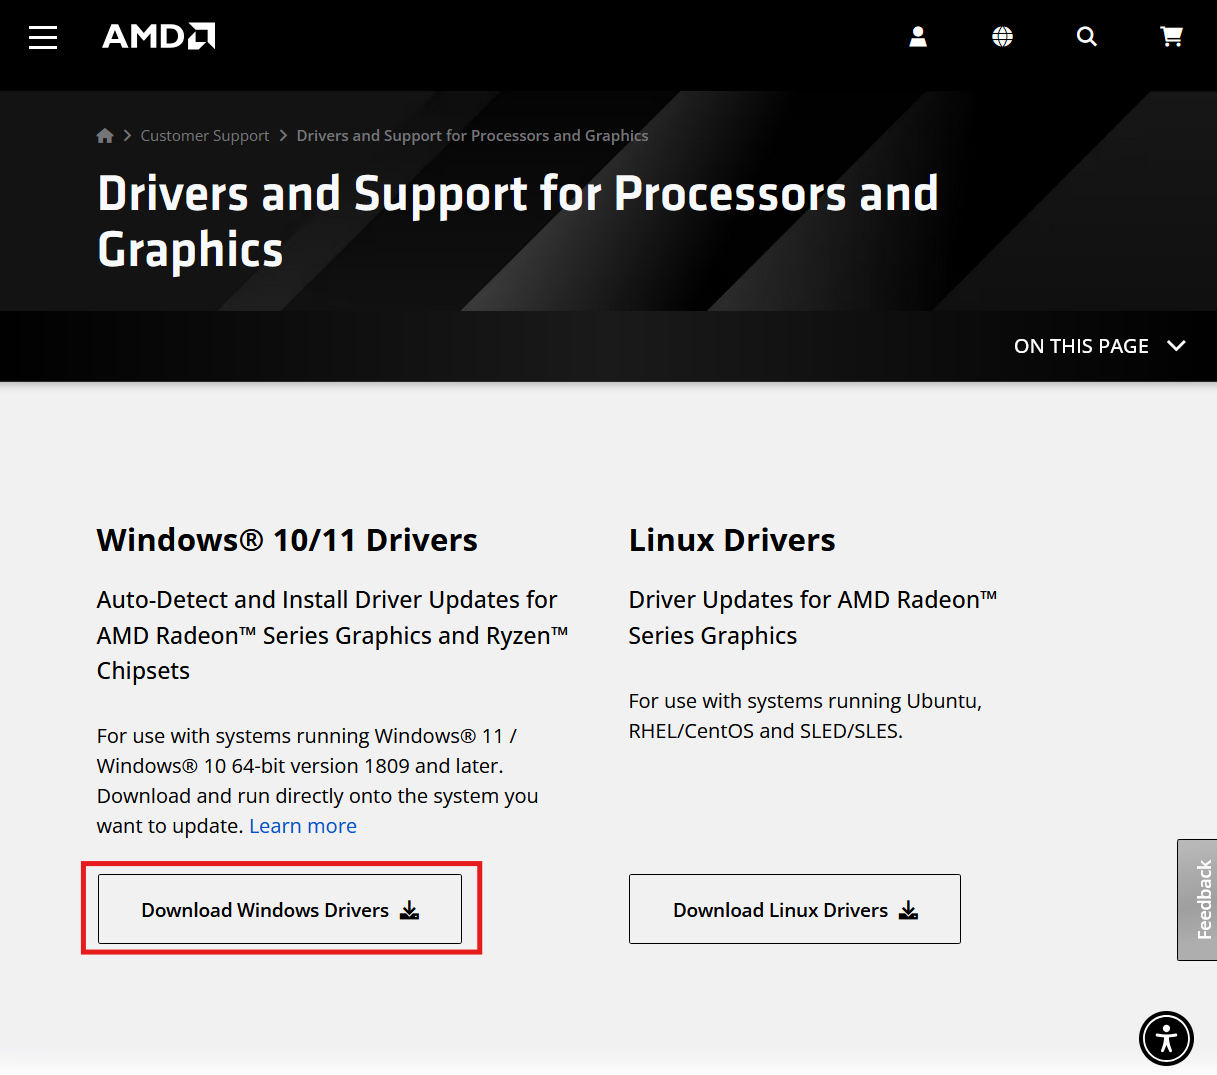Click Download Linux Drivers
Image resolution: width=1217 pixels, height=1075 pixels.
coord(794,909)
